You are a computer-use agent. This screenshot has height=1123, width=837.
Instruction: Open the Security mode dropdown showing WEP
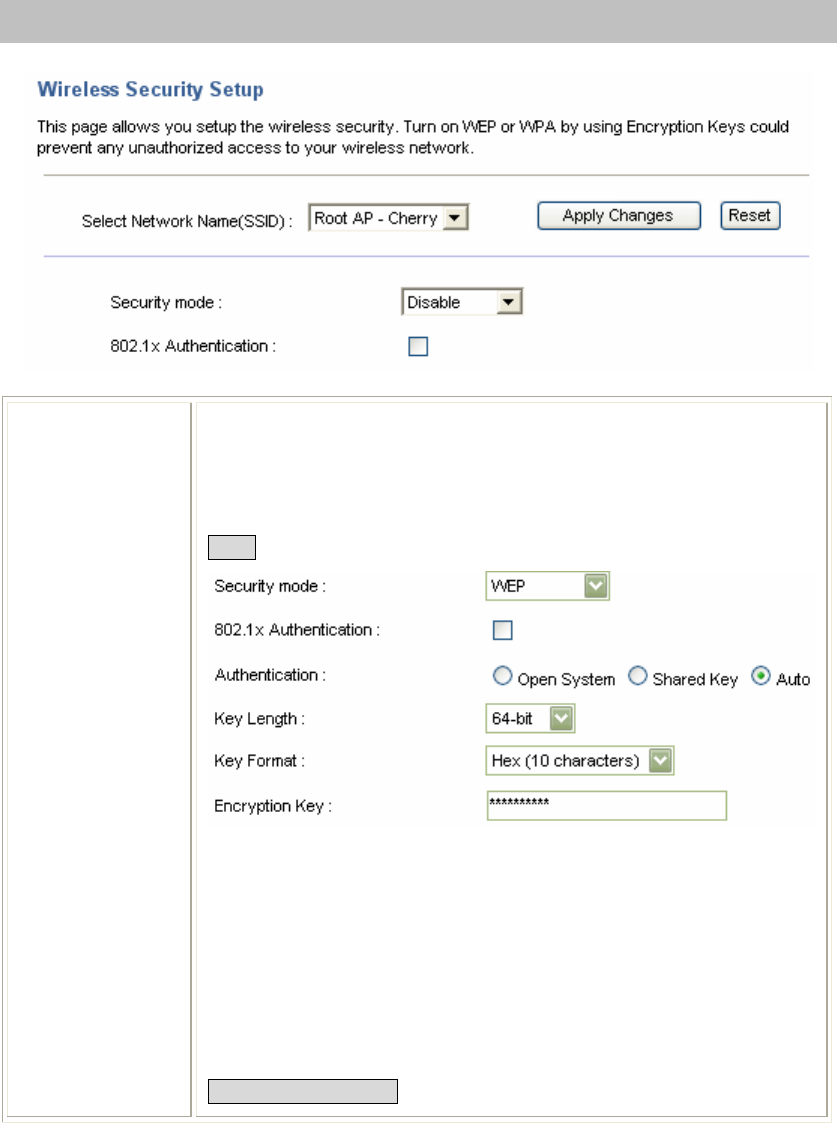[x=547, y=586]
